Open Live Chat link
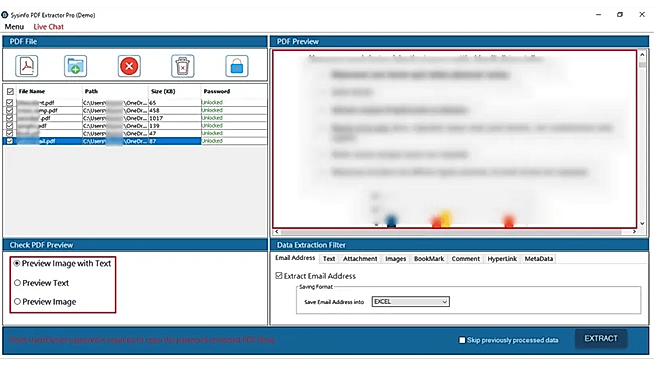 [x=48, y=27]
